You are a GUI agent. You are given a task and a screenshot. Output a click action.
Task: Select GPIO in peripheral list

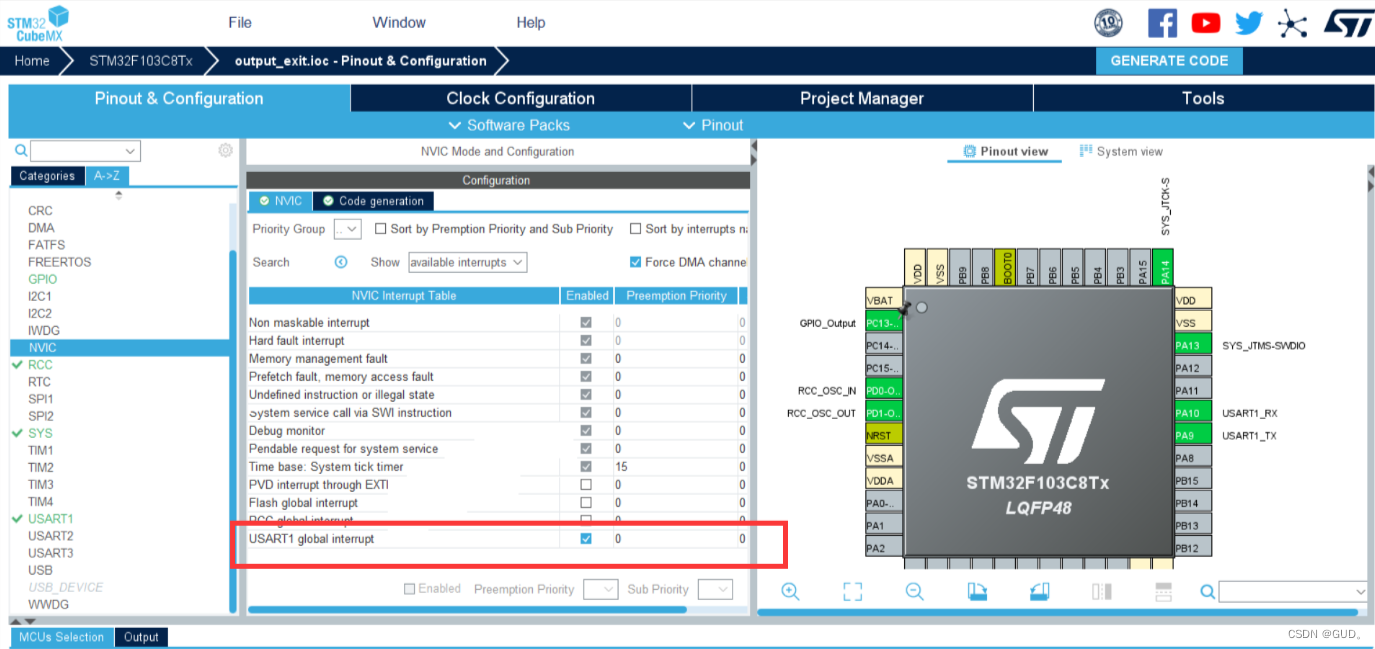coord(43,279)
